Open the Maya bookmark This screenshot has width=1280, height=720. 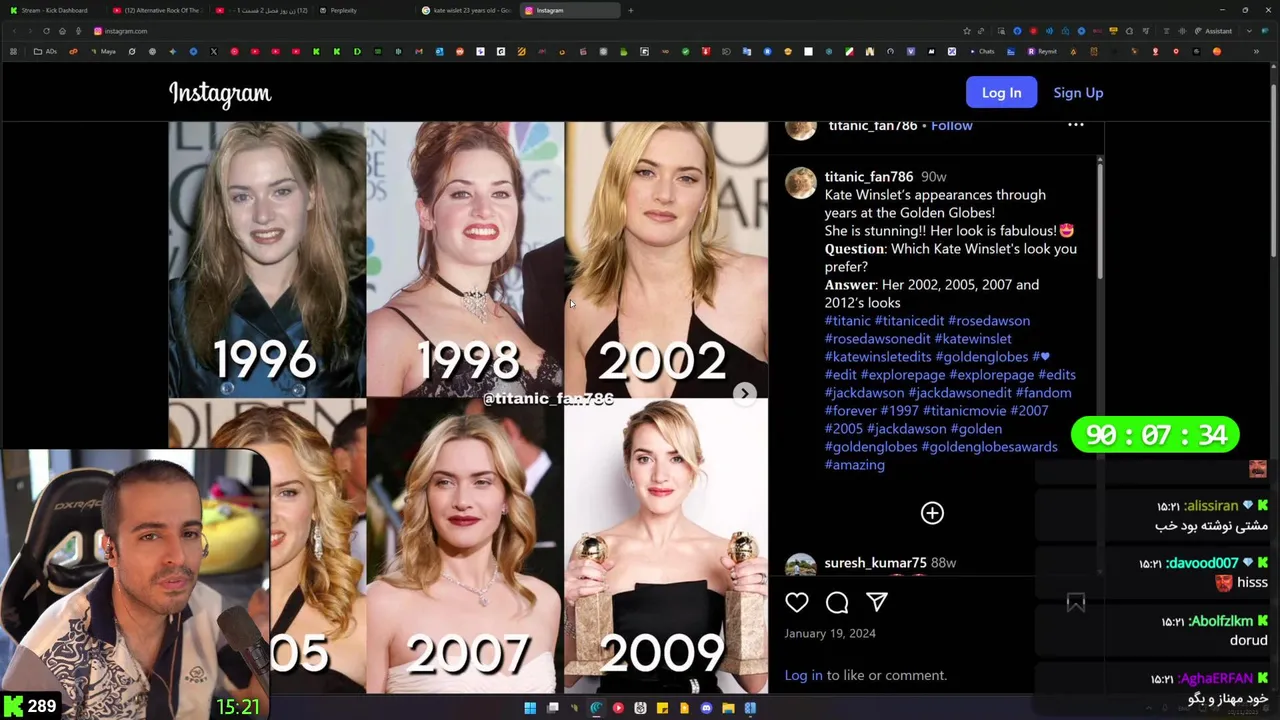[x=104, y=51]
